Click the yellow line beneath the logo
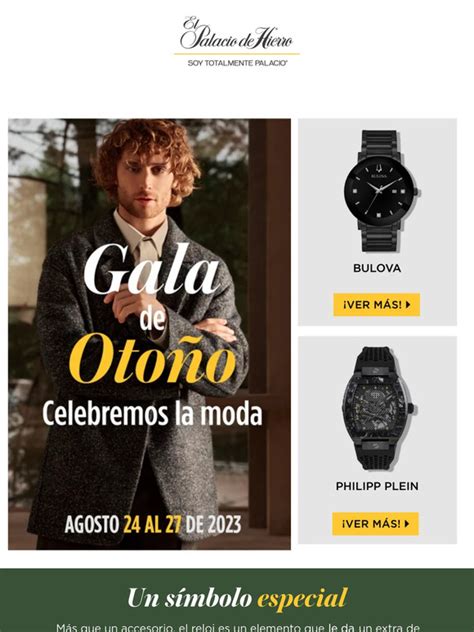Screen dimensions: 474x632 (237, 54)
